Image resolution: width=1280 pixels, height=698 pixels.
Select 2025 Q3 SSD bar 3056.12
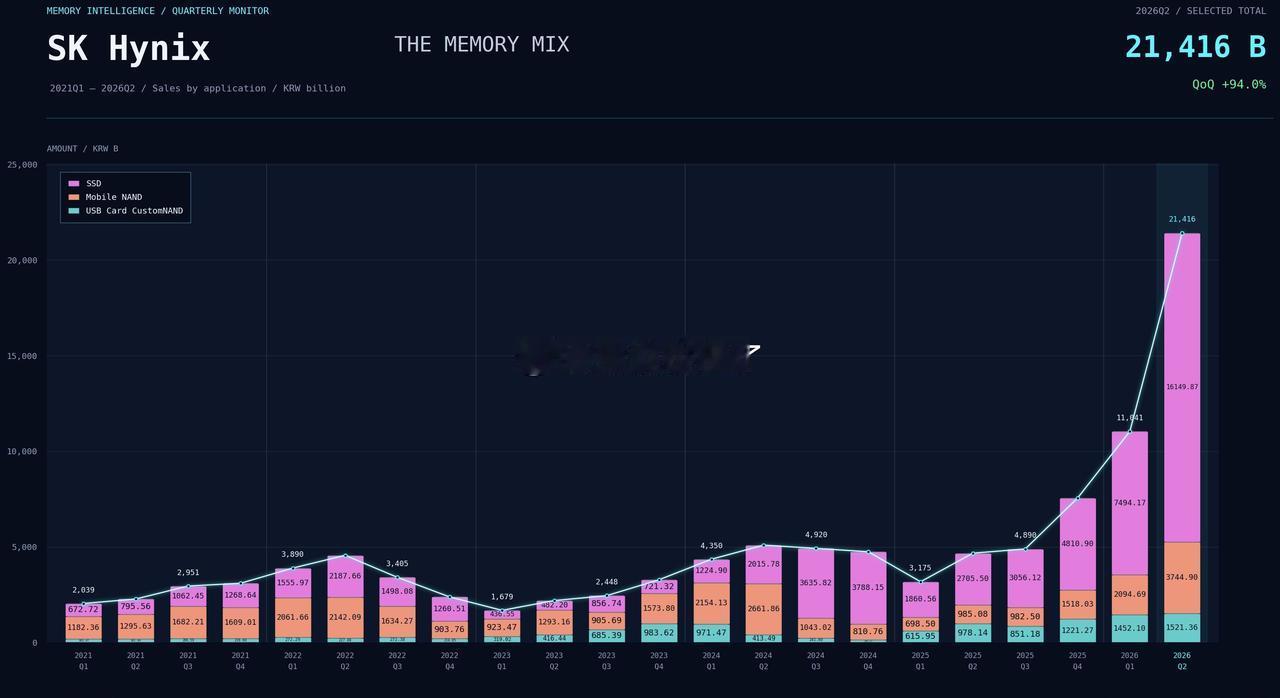(x=1025, y=578)
